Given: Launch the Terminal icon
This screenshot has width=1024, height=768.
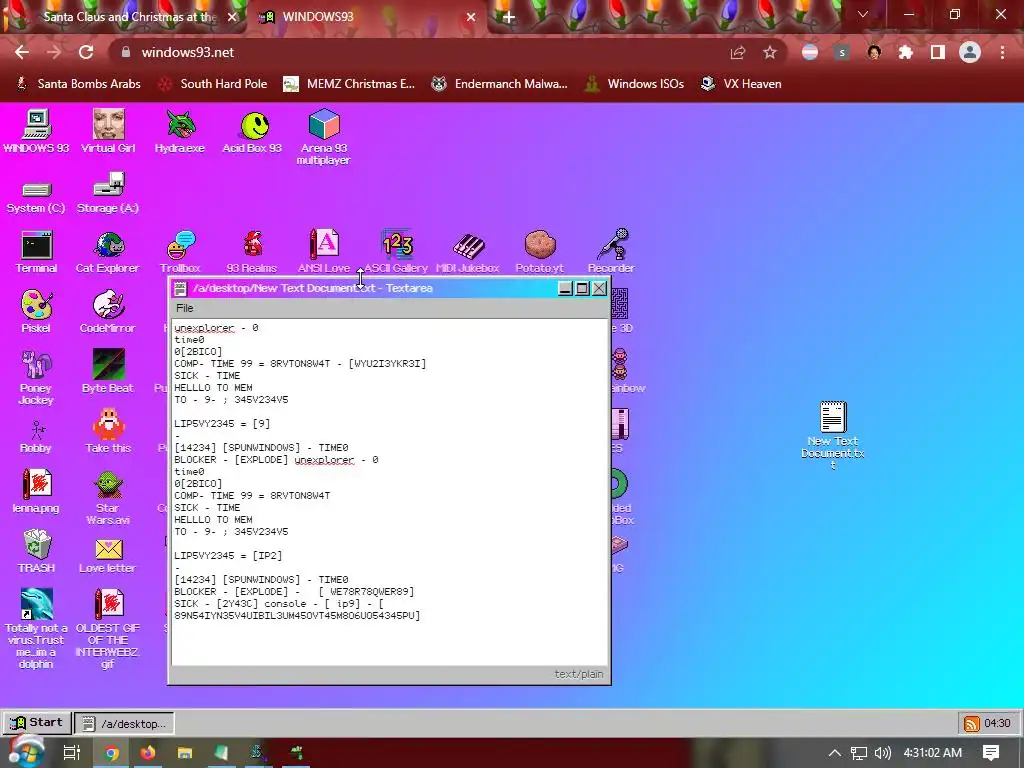Looking at the screenshot, I should tap(36, 251).
